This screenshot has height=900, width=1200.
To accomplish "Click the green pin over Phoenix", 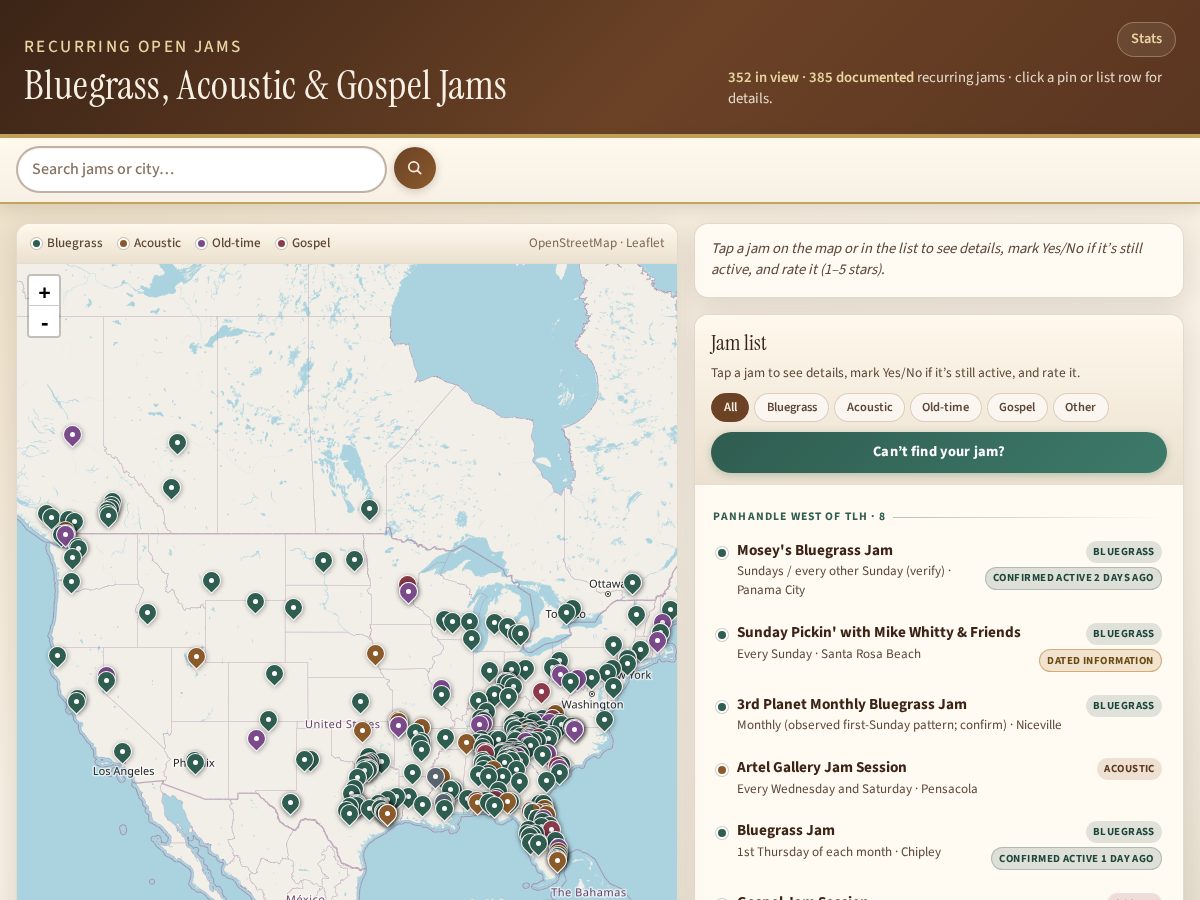I will point(195,763).
